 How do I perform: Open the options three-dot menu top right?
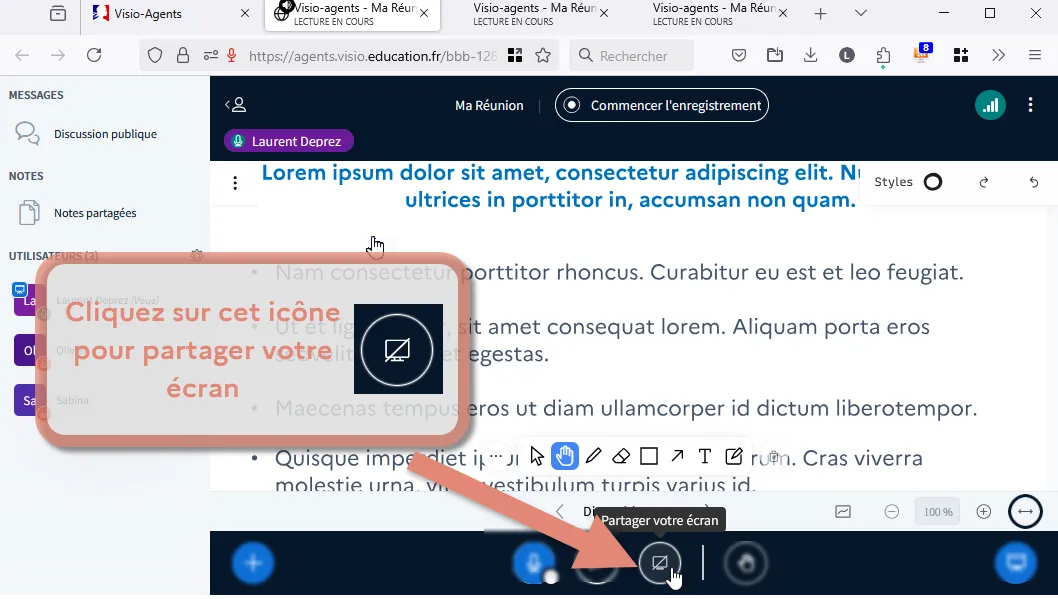[1030, 105]
